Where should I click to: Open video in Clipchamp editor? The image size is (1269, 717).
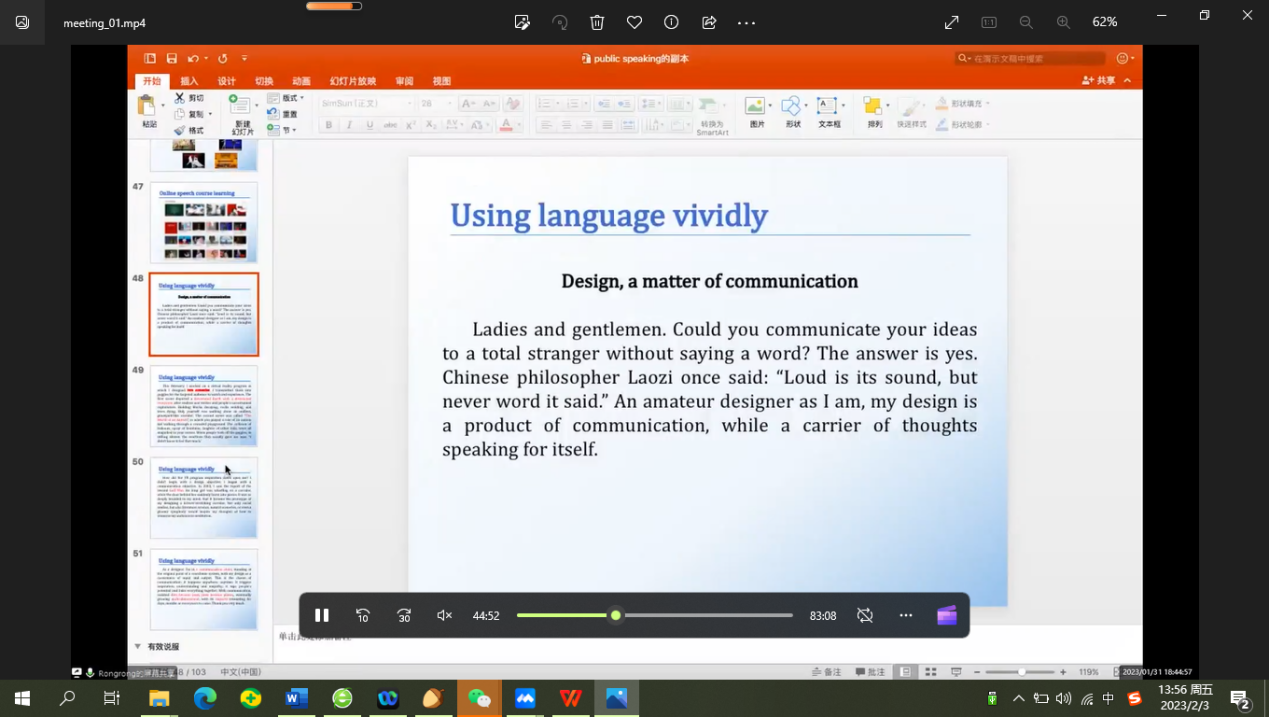(946, 615)
